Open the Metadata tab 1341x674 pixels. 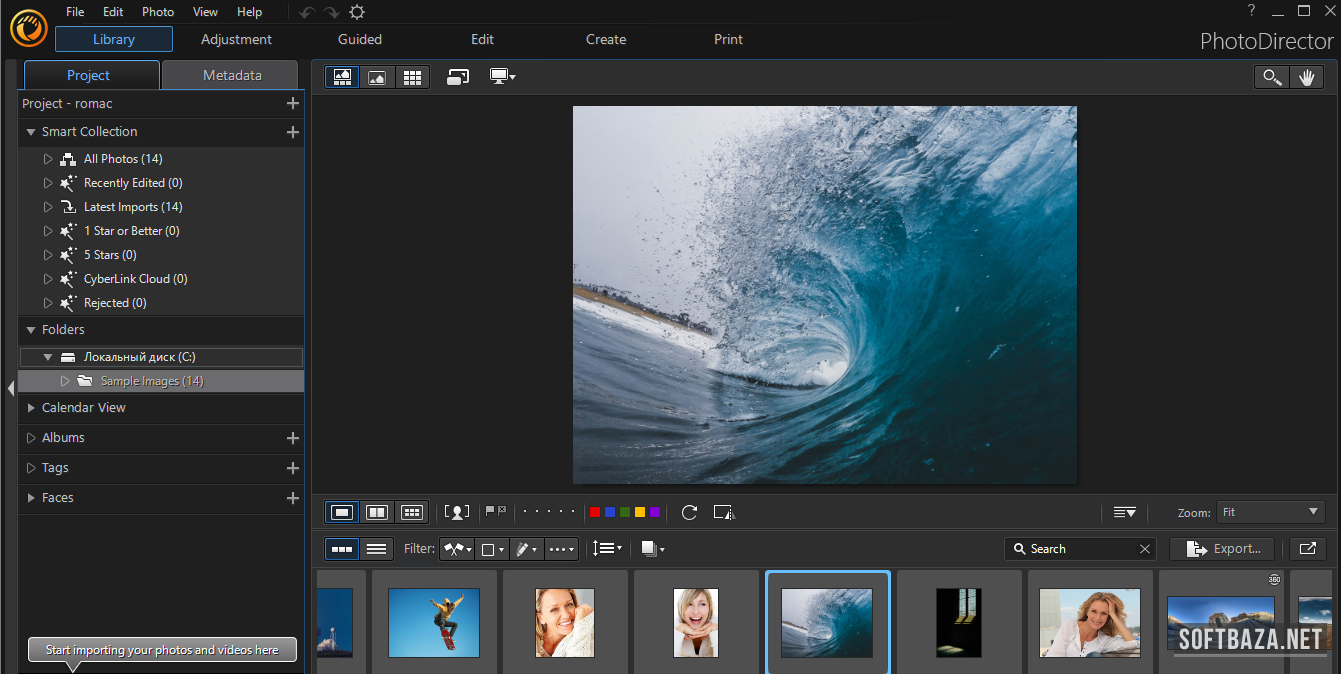231,75
